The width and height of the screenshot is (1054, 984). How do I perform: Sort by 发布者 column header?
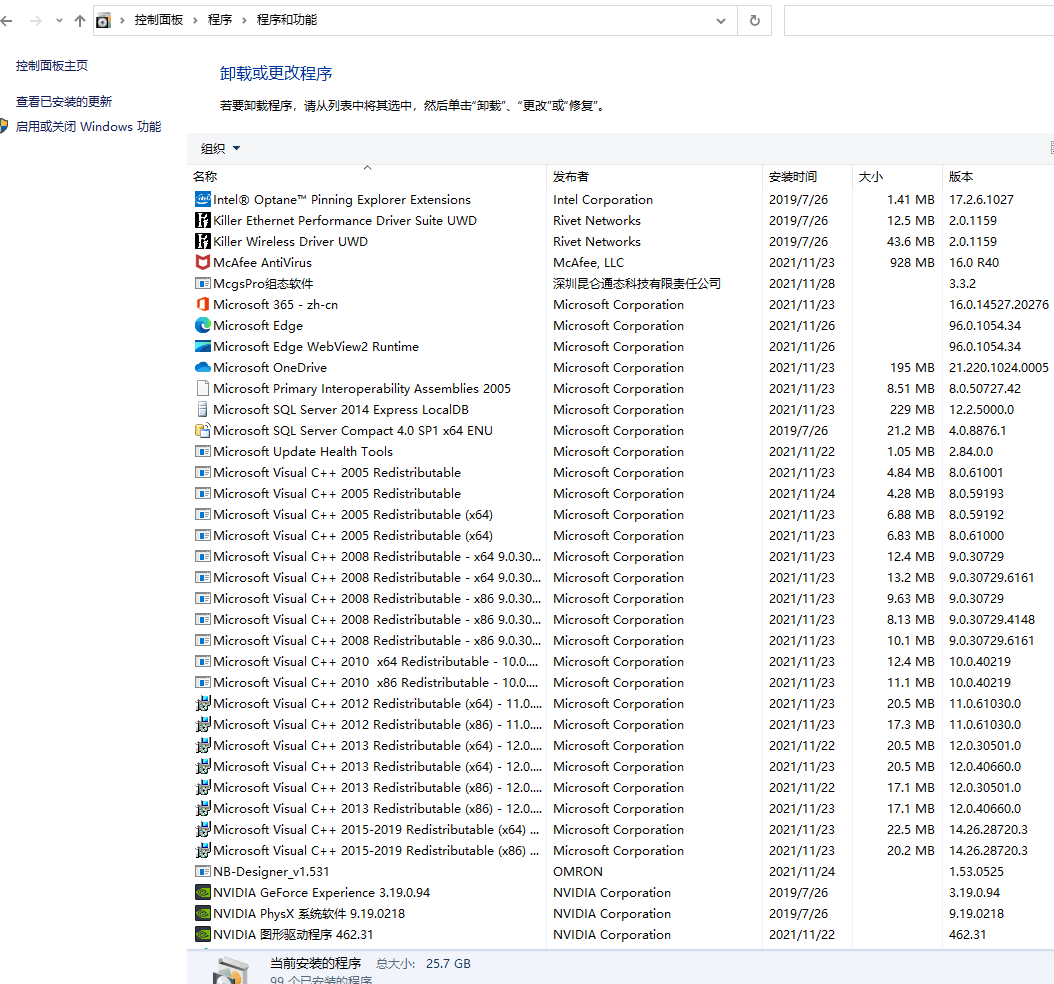click(x=571, y=177)
